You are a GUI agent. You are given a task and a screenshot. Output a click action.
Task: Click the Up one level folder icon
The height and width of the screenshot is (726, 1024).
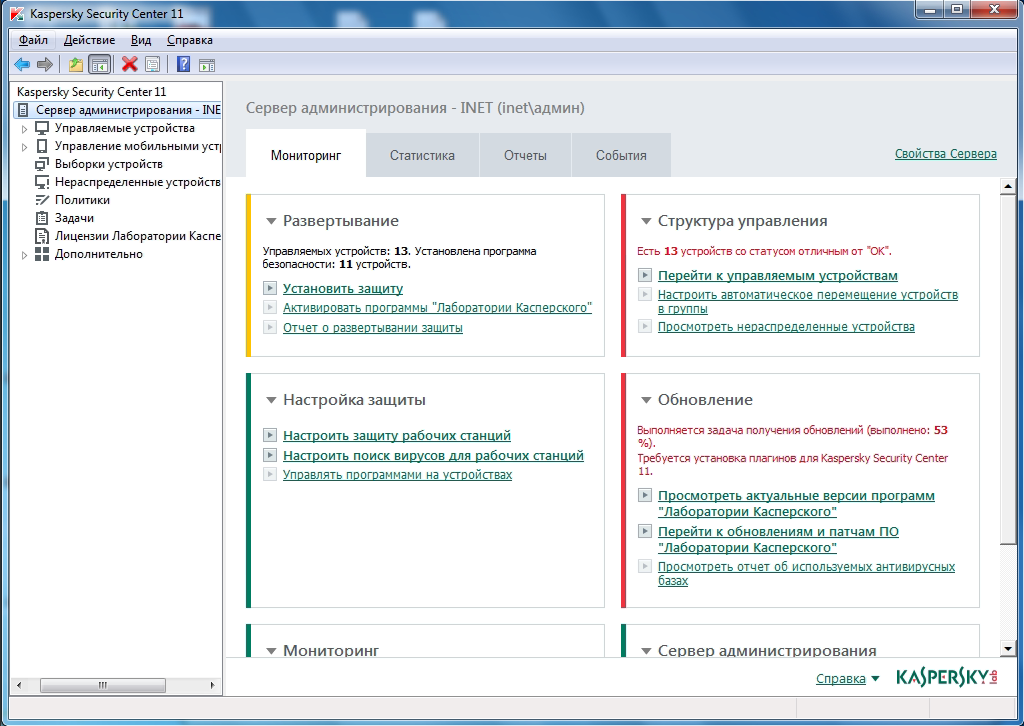click(x=76, y=64)
